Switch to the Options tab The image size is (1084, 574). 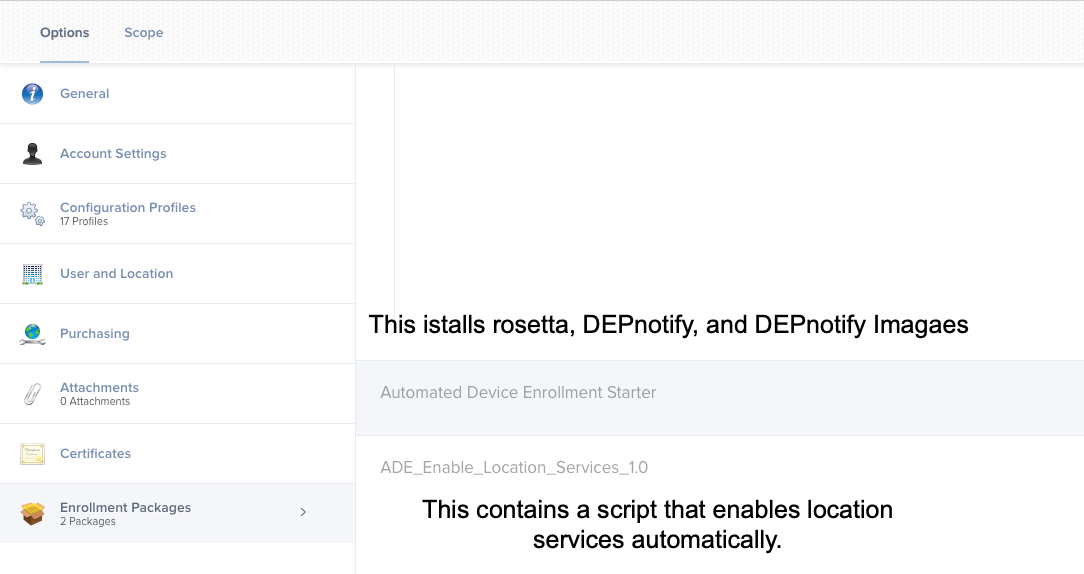point(64,33)
